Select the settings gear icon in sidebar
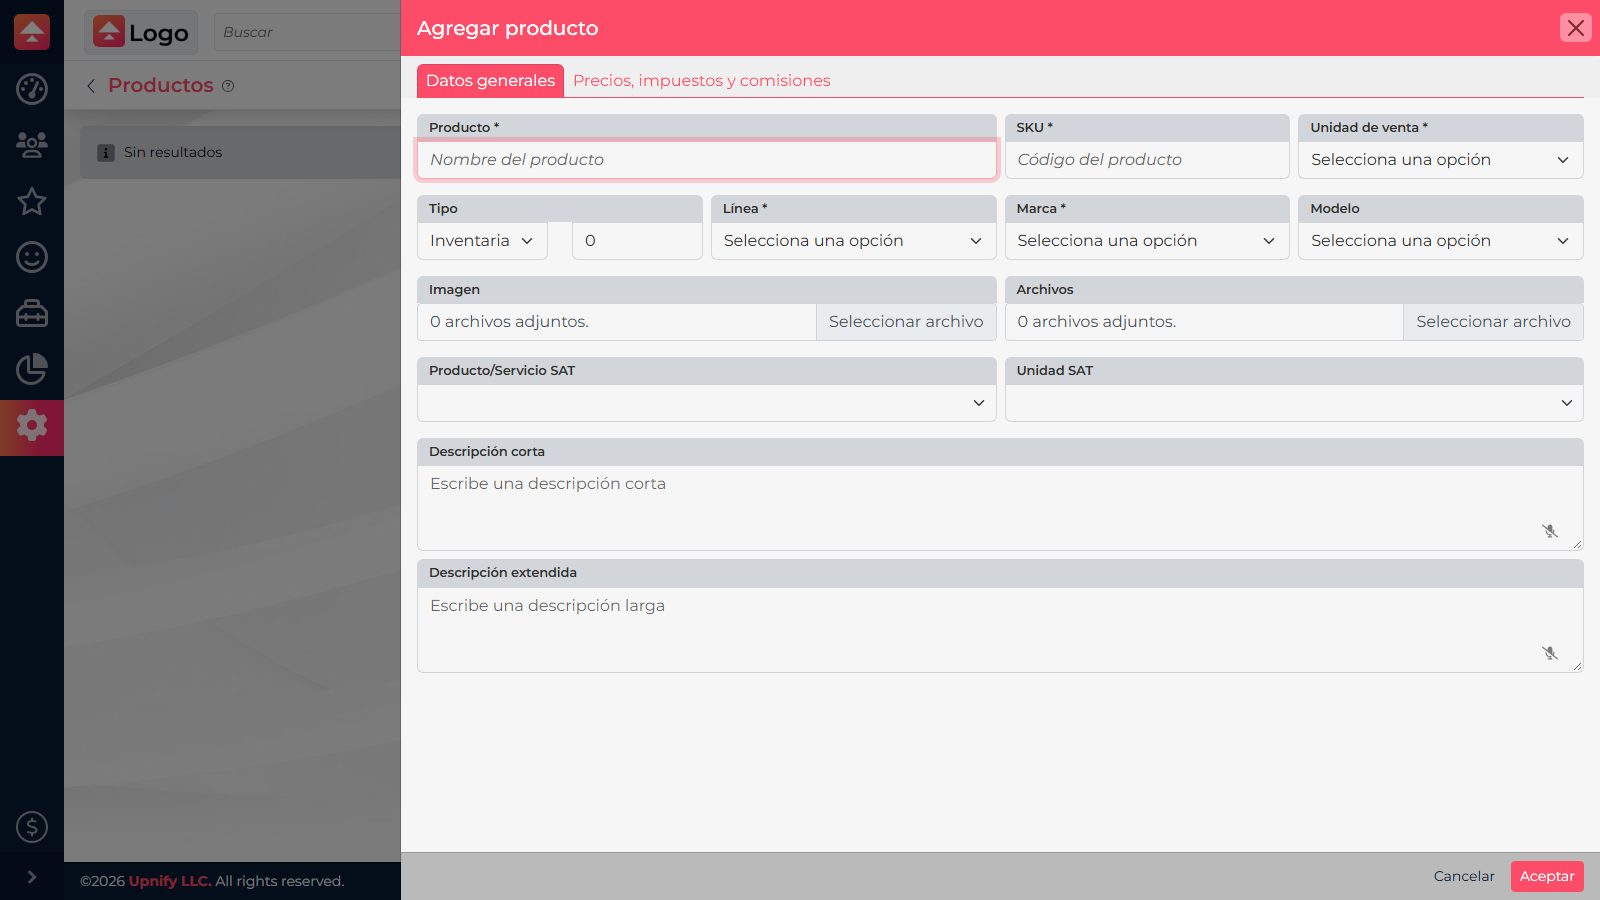This screenshot has height=900, width=1600. point(32,425)
